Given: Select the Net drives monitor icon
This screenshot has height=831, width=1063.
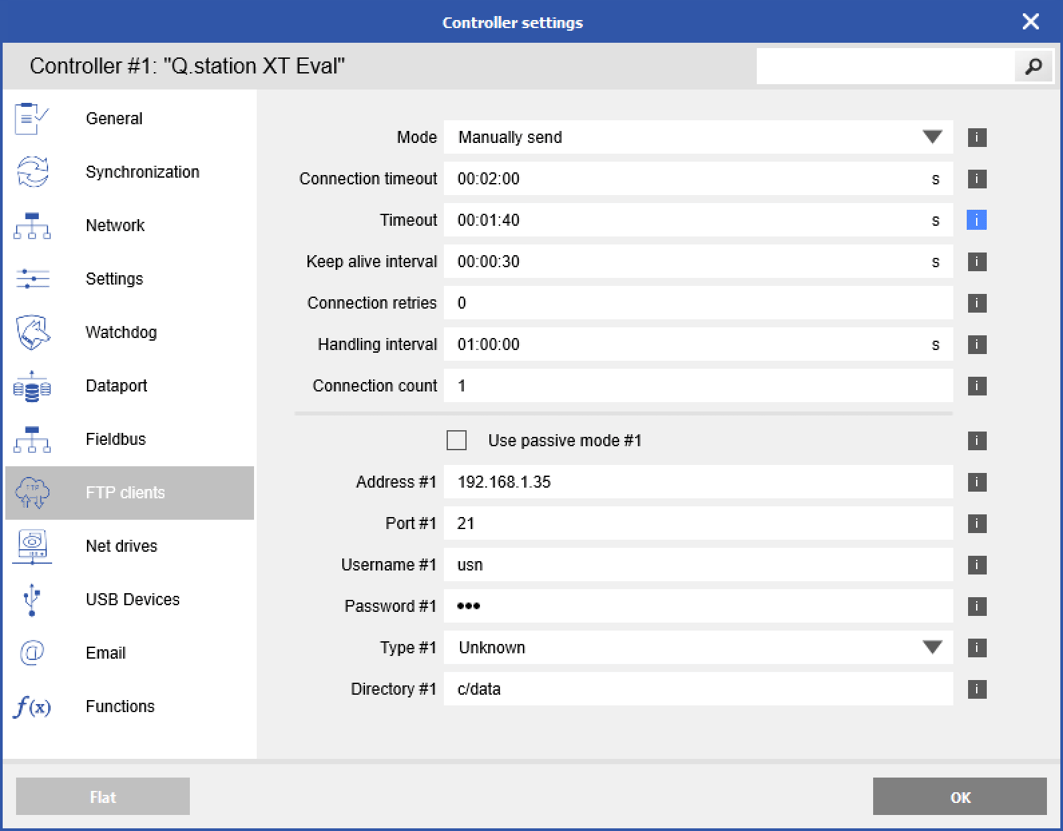Looking at the screenshot, I should pyautogui.click(x=32, y=546).
